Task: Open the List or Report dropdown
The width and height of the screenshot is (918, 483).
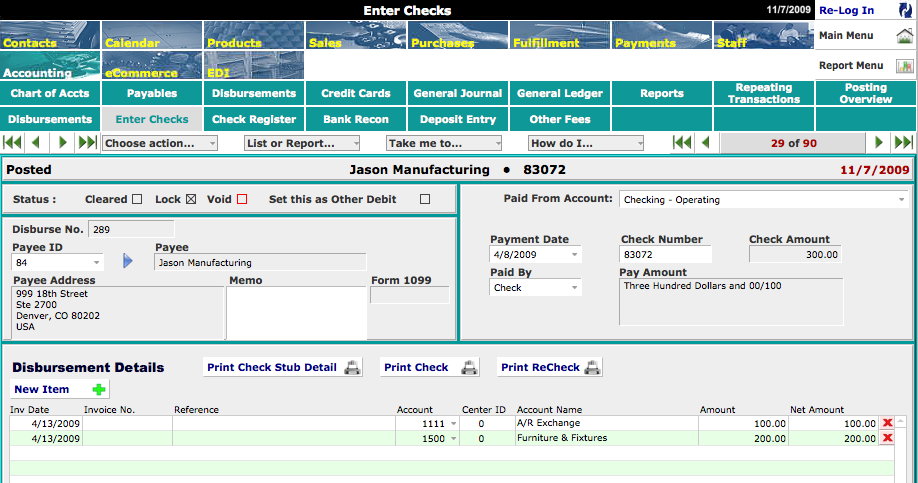Action: [x=303, y=143]
